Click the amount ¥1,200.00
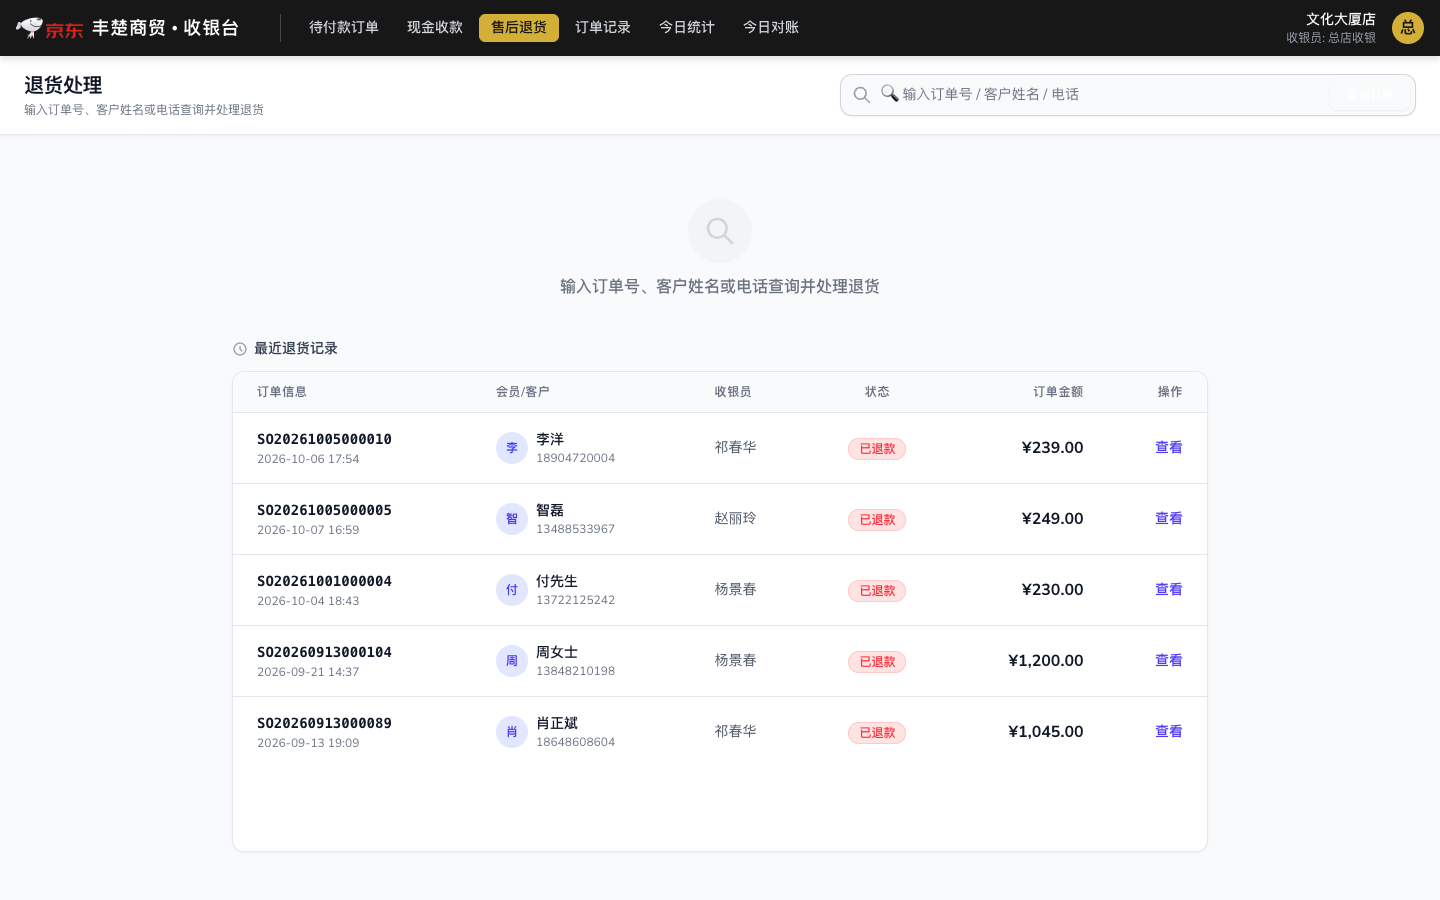The height and width of the screenshot is (900, 1440). coord(1046,661)
